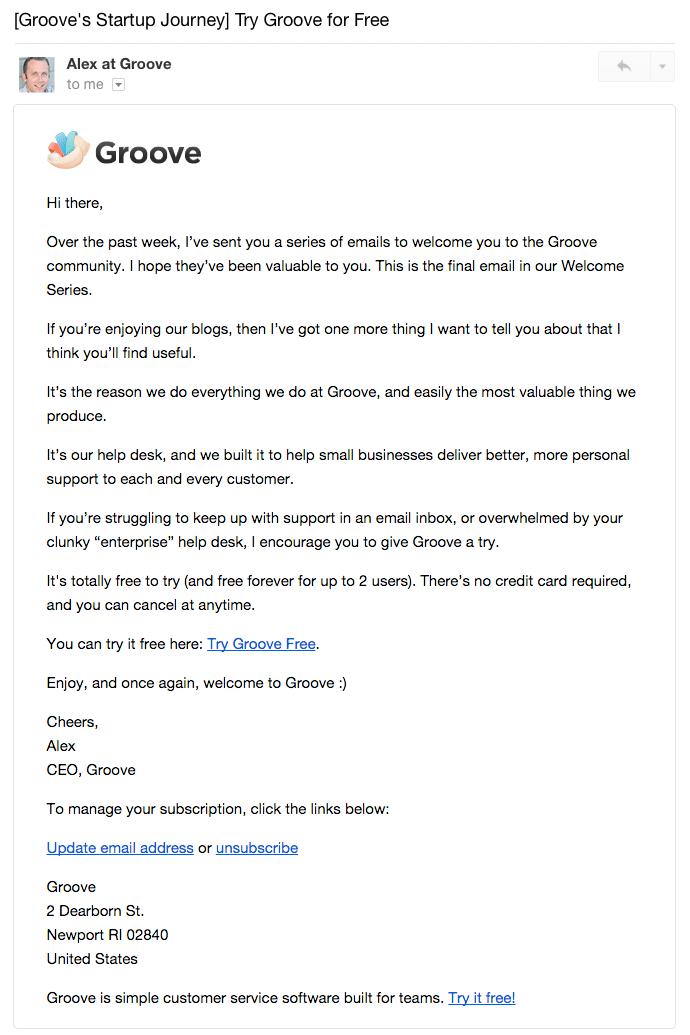Viewport: 690px width, 1035px height.
Task: Open the "Try it free!" footer link
Action: 481,998
